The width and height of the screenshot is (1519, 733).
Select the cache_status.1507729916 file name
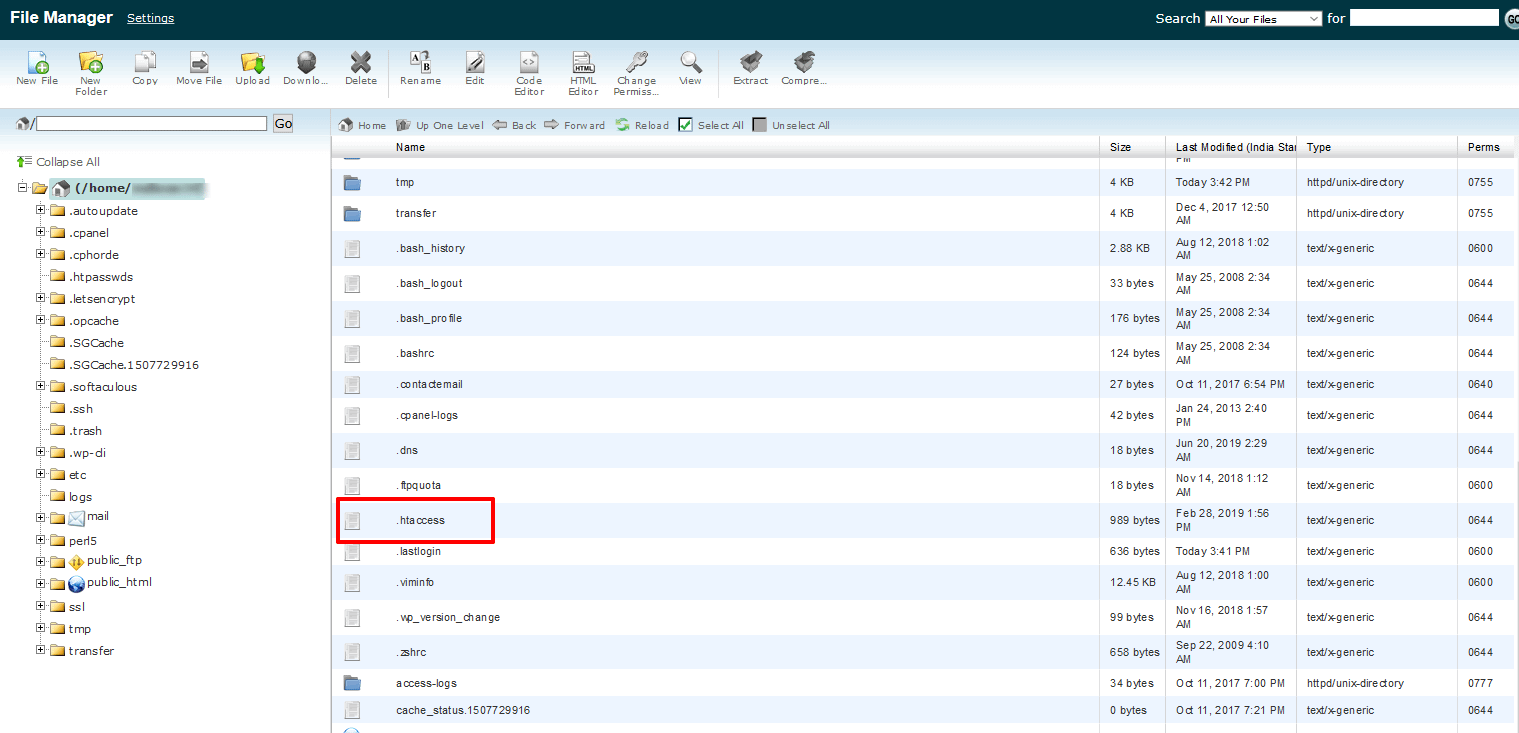coord(463,710)
